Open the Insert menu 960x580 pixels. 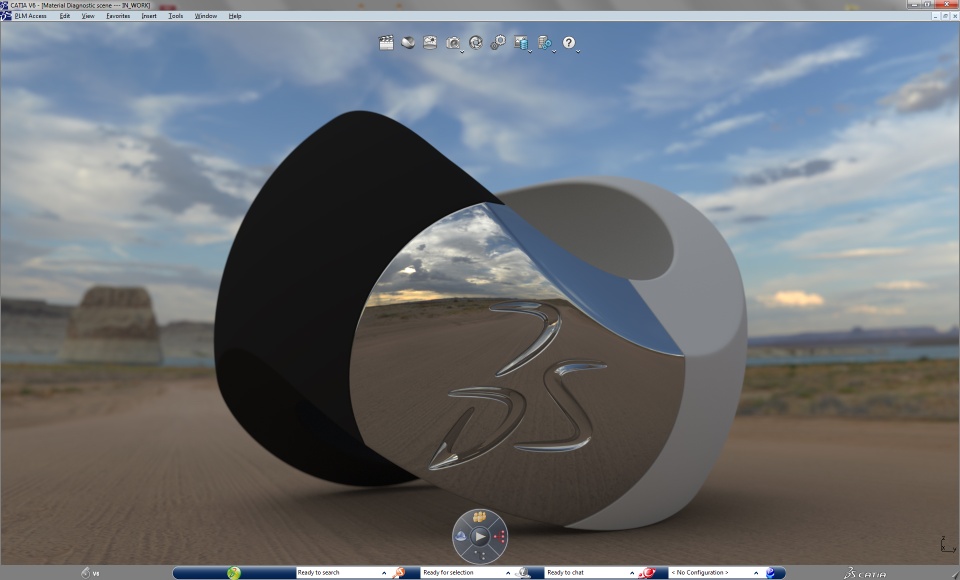[x=149, y=16]
